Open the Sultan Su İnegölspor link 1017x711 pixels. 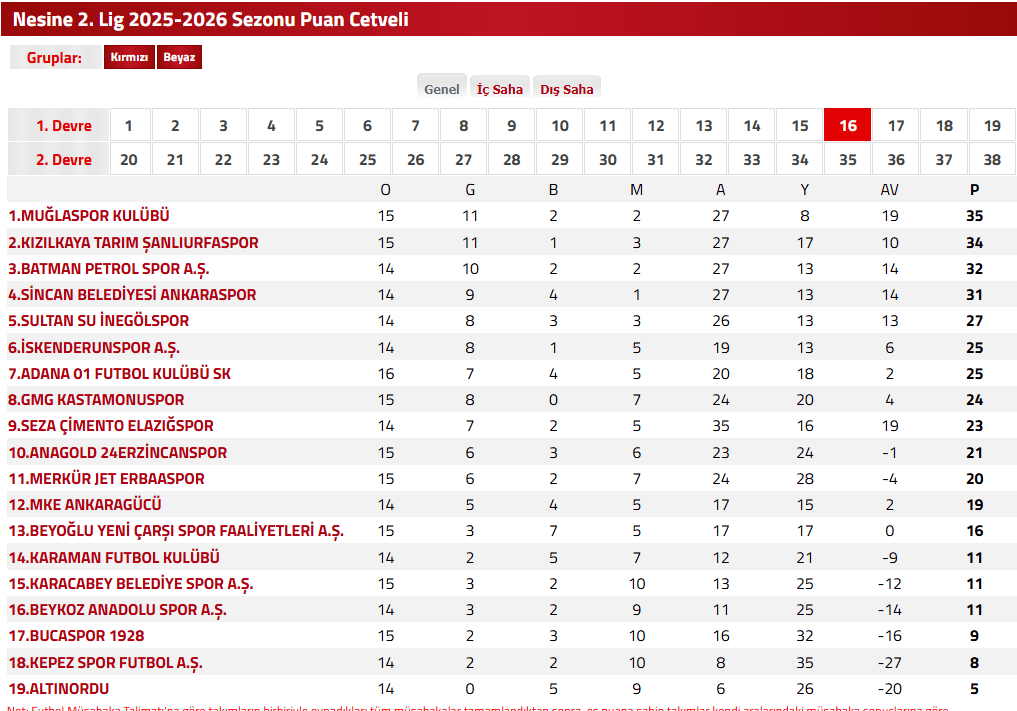[98, 321]
